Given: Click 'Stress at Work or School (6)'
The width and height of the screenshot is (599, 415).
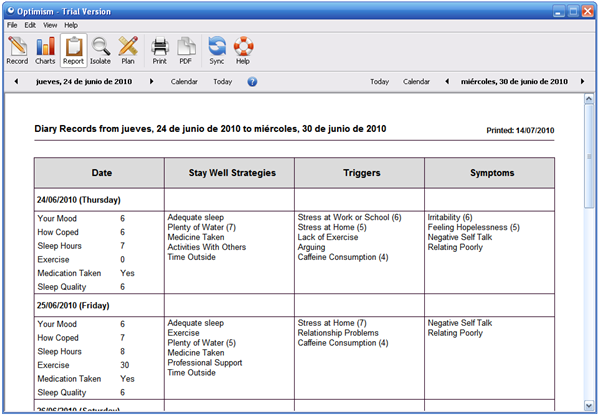Looking at the screenshot, I should click(350, 217).
